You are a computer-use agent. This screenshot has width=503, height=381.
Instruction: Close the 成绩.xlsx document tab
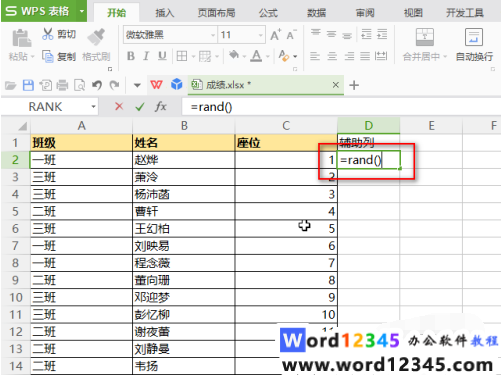tap(336, 85)
